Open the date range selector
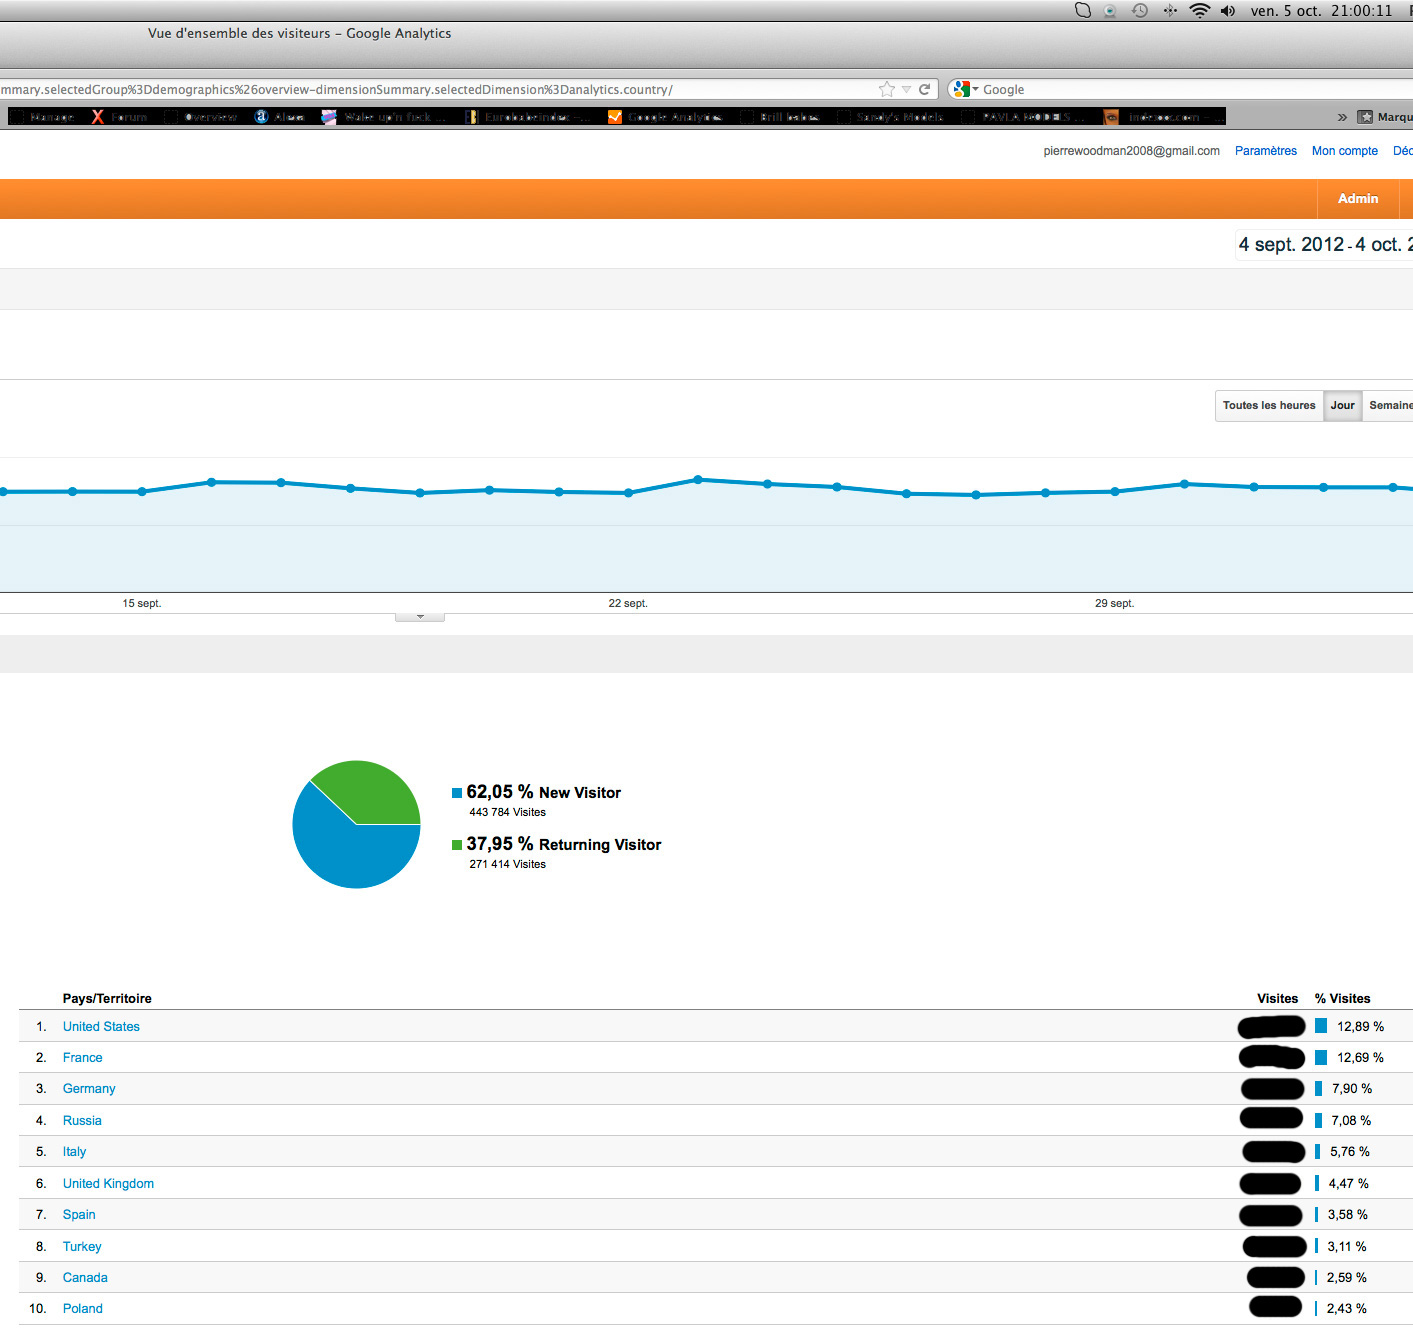The height and width of the screenshot is (1332, 1413). [1323, 245]
